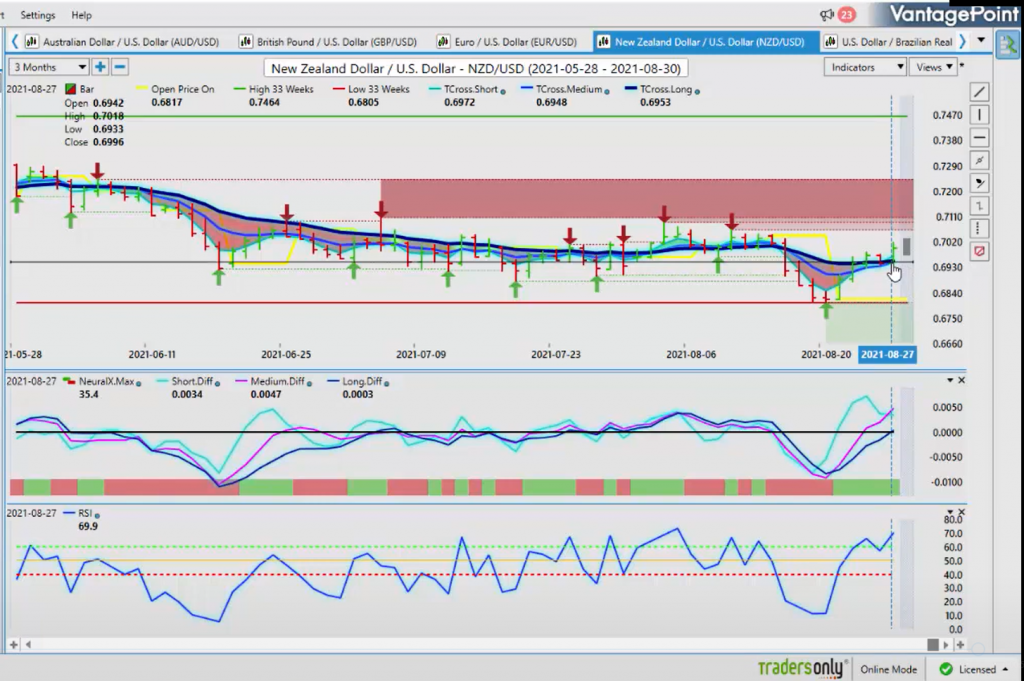Viewport: 1024px width, 681px height.
Task: Open the 3 Months timeframe dropdown
Action: [49, 67]
